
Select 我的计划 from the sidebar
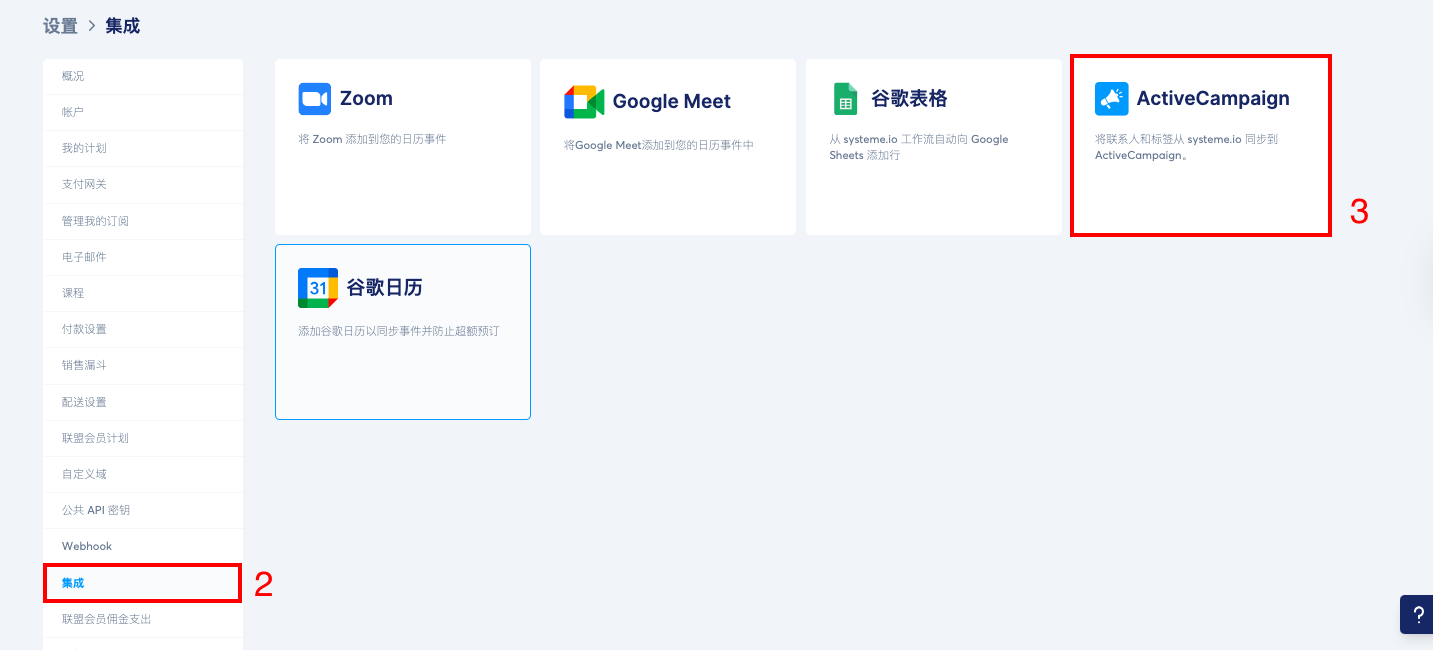pos(143,148)
